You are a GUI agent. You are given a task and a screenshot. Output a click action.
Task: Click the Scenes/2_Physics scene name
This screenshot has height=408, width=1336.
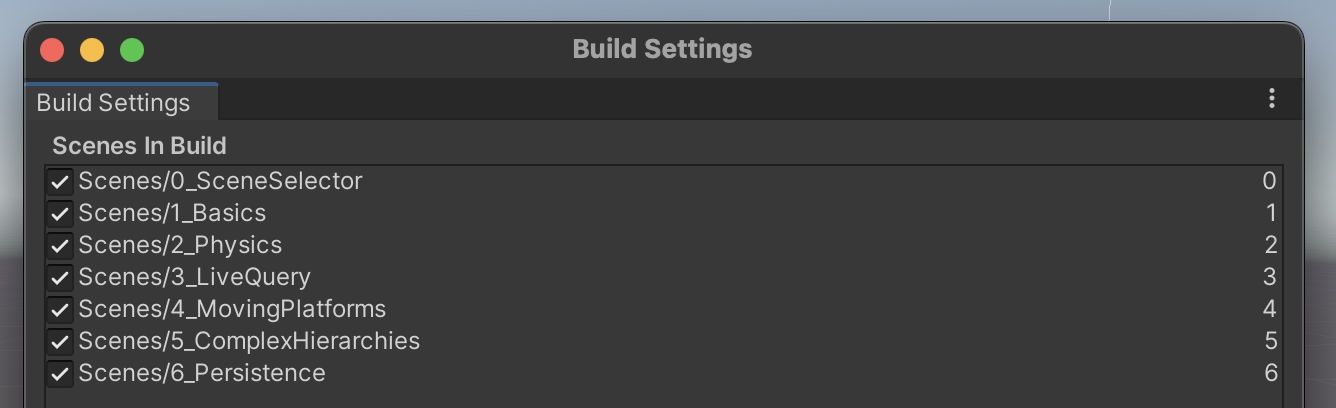180,245
